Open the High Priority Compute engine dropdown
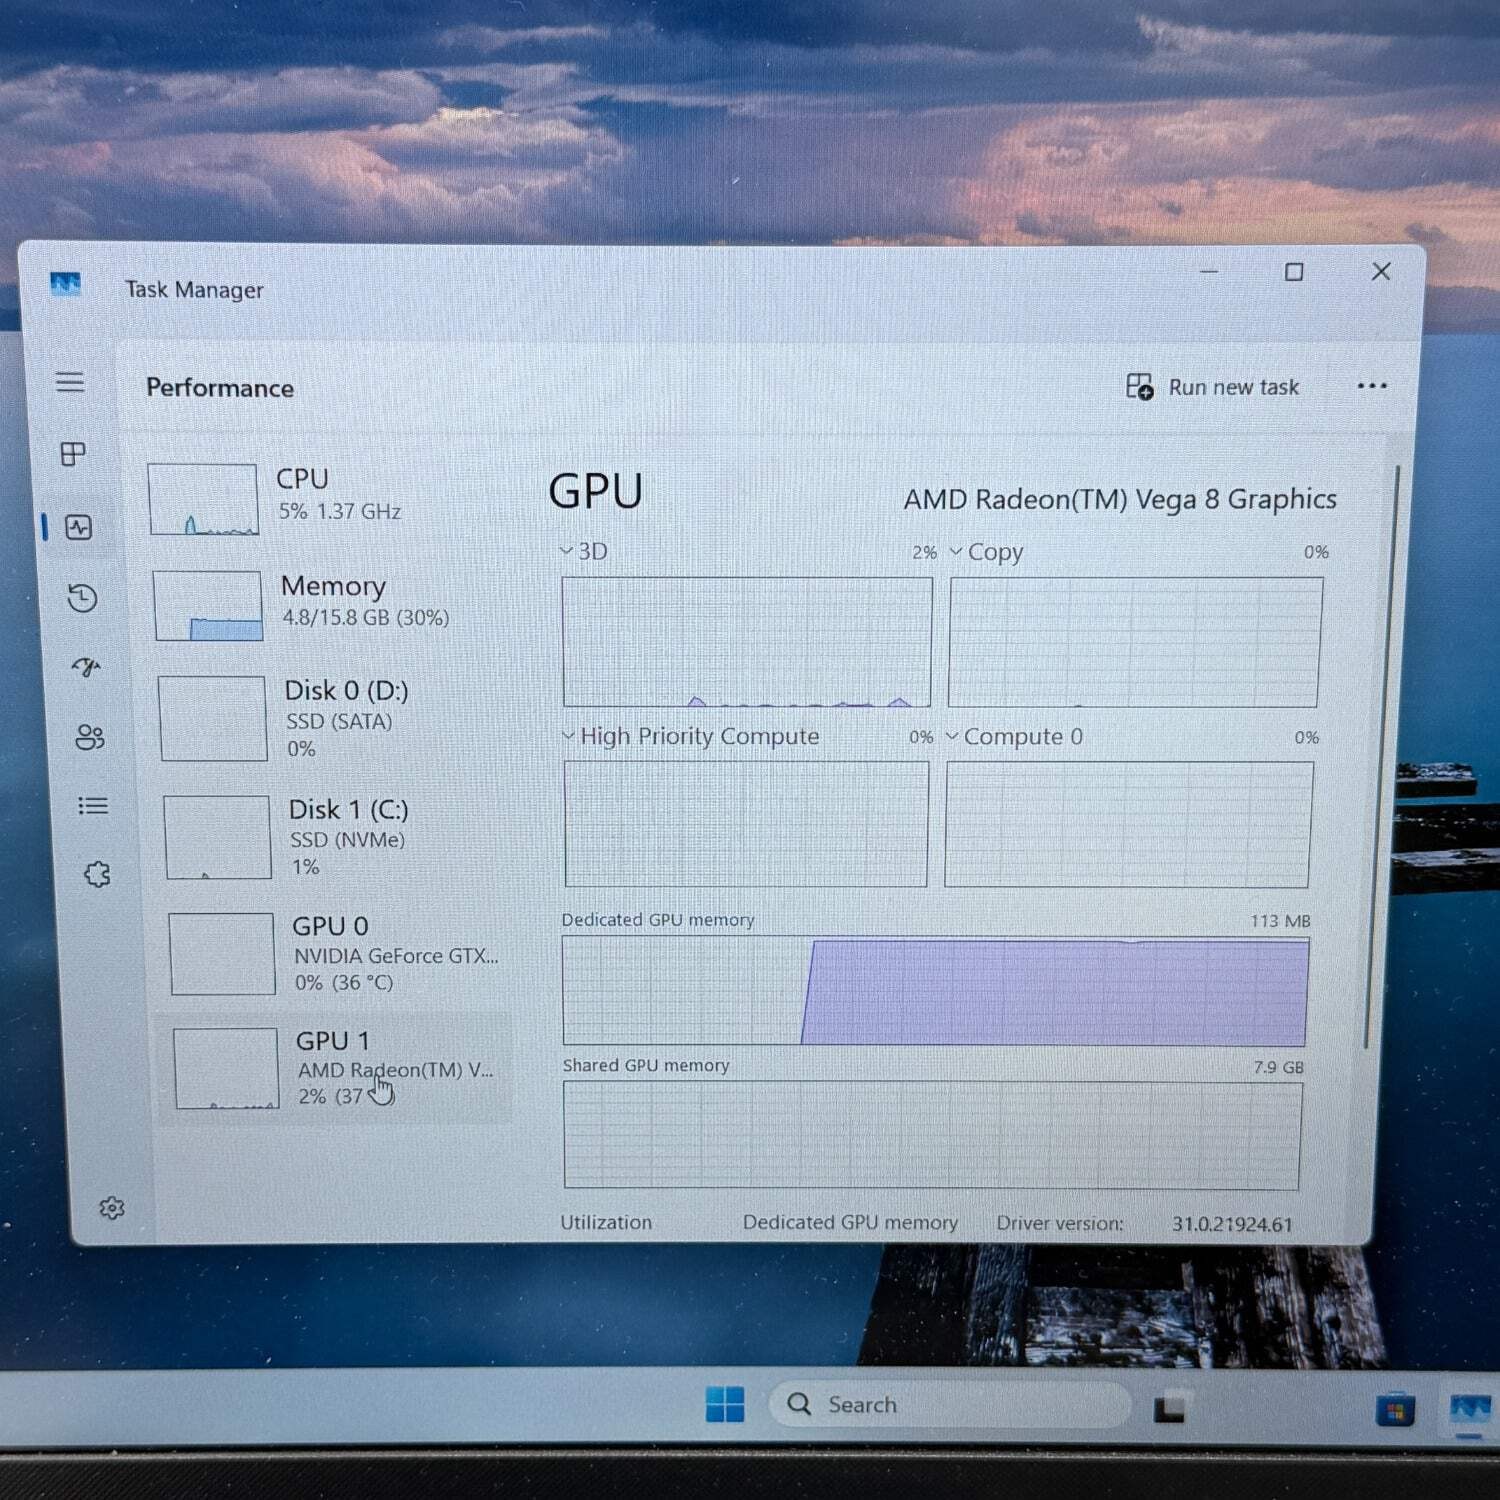 point(568,736)
